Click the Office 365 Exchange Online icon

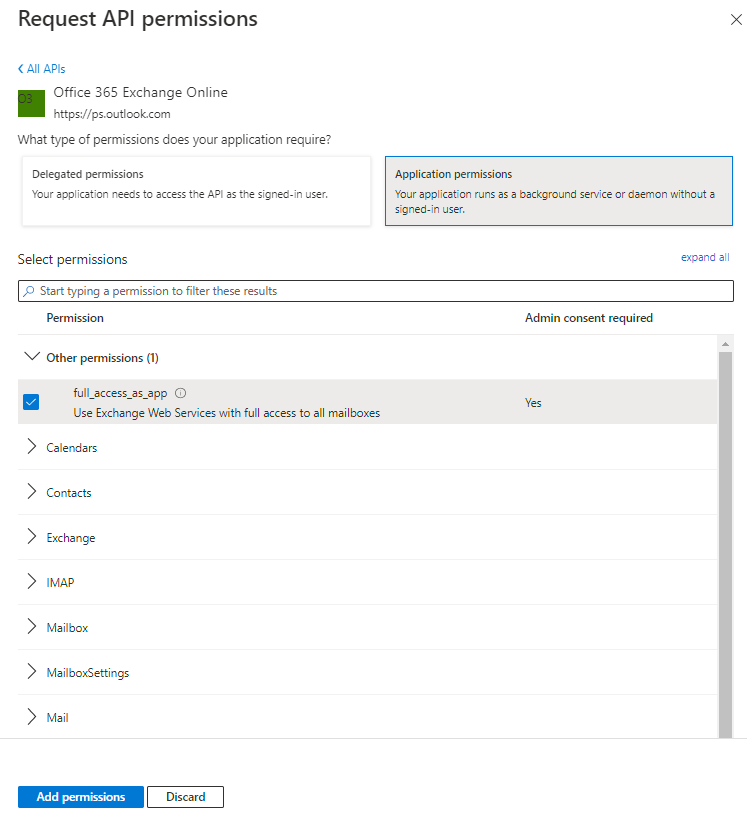tap(31, 103)
